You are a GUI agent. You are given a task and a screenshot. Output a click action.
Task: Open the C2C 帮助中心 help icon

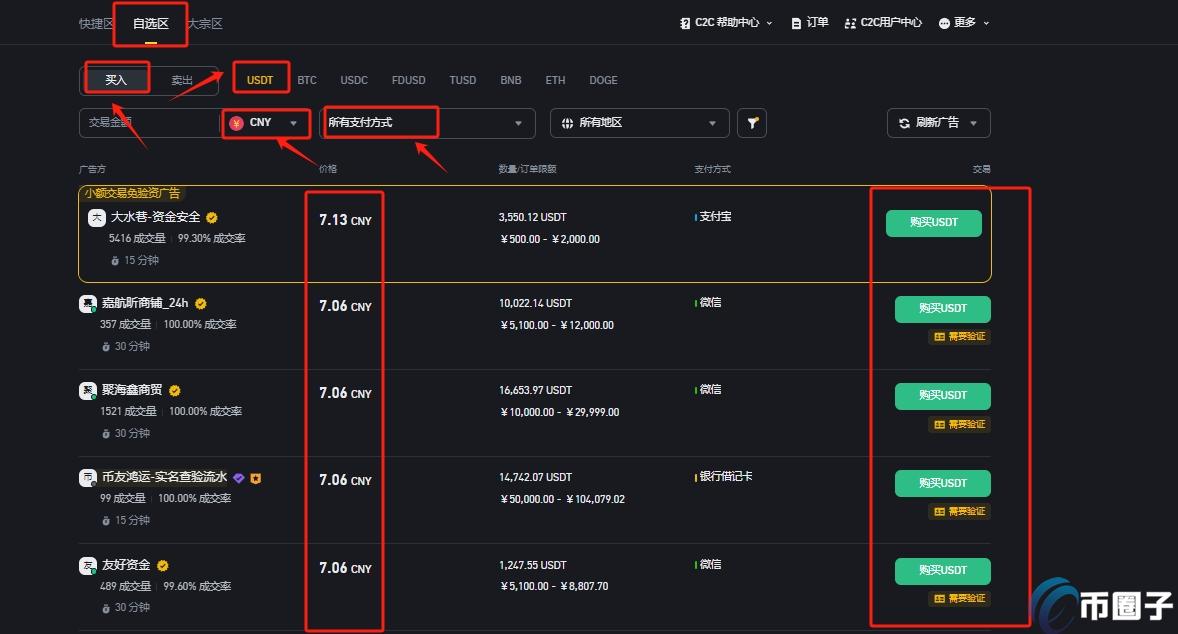(683, 22)
